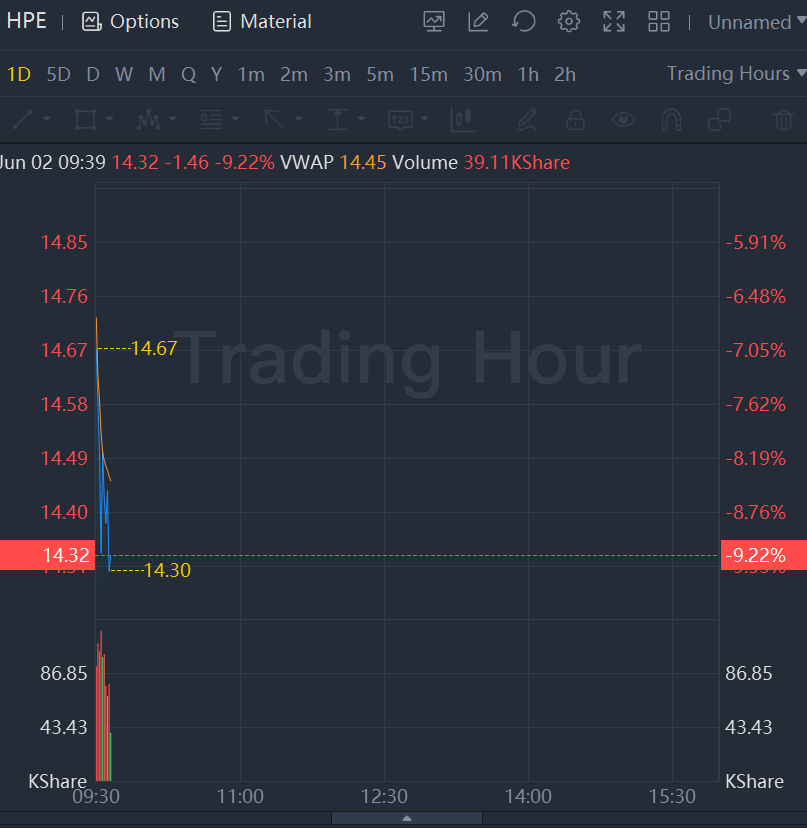Expand the Trading Hours dropdown

pos(736,73)
